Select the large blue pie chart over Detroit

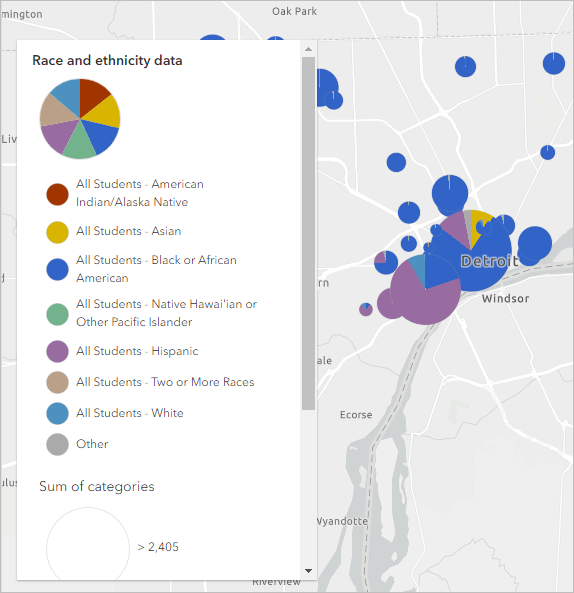(471, 251)
